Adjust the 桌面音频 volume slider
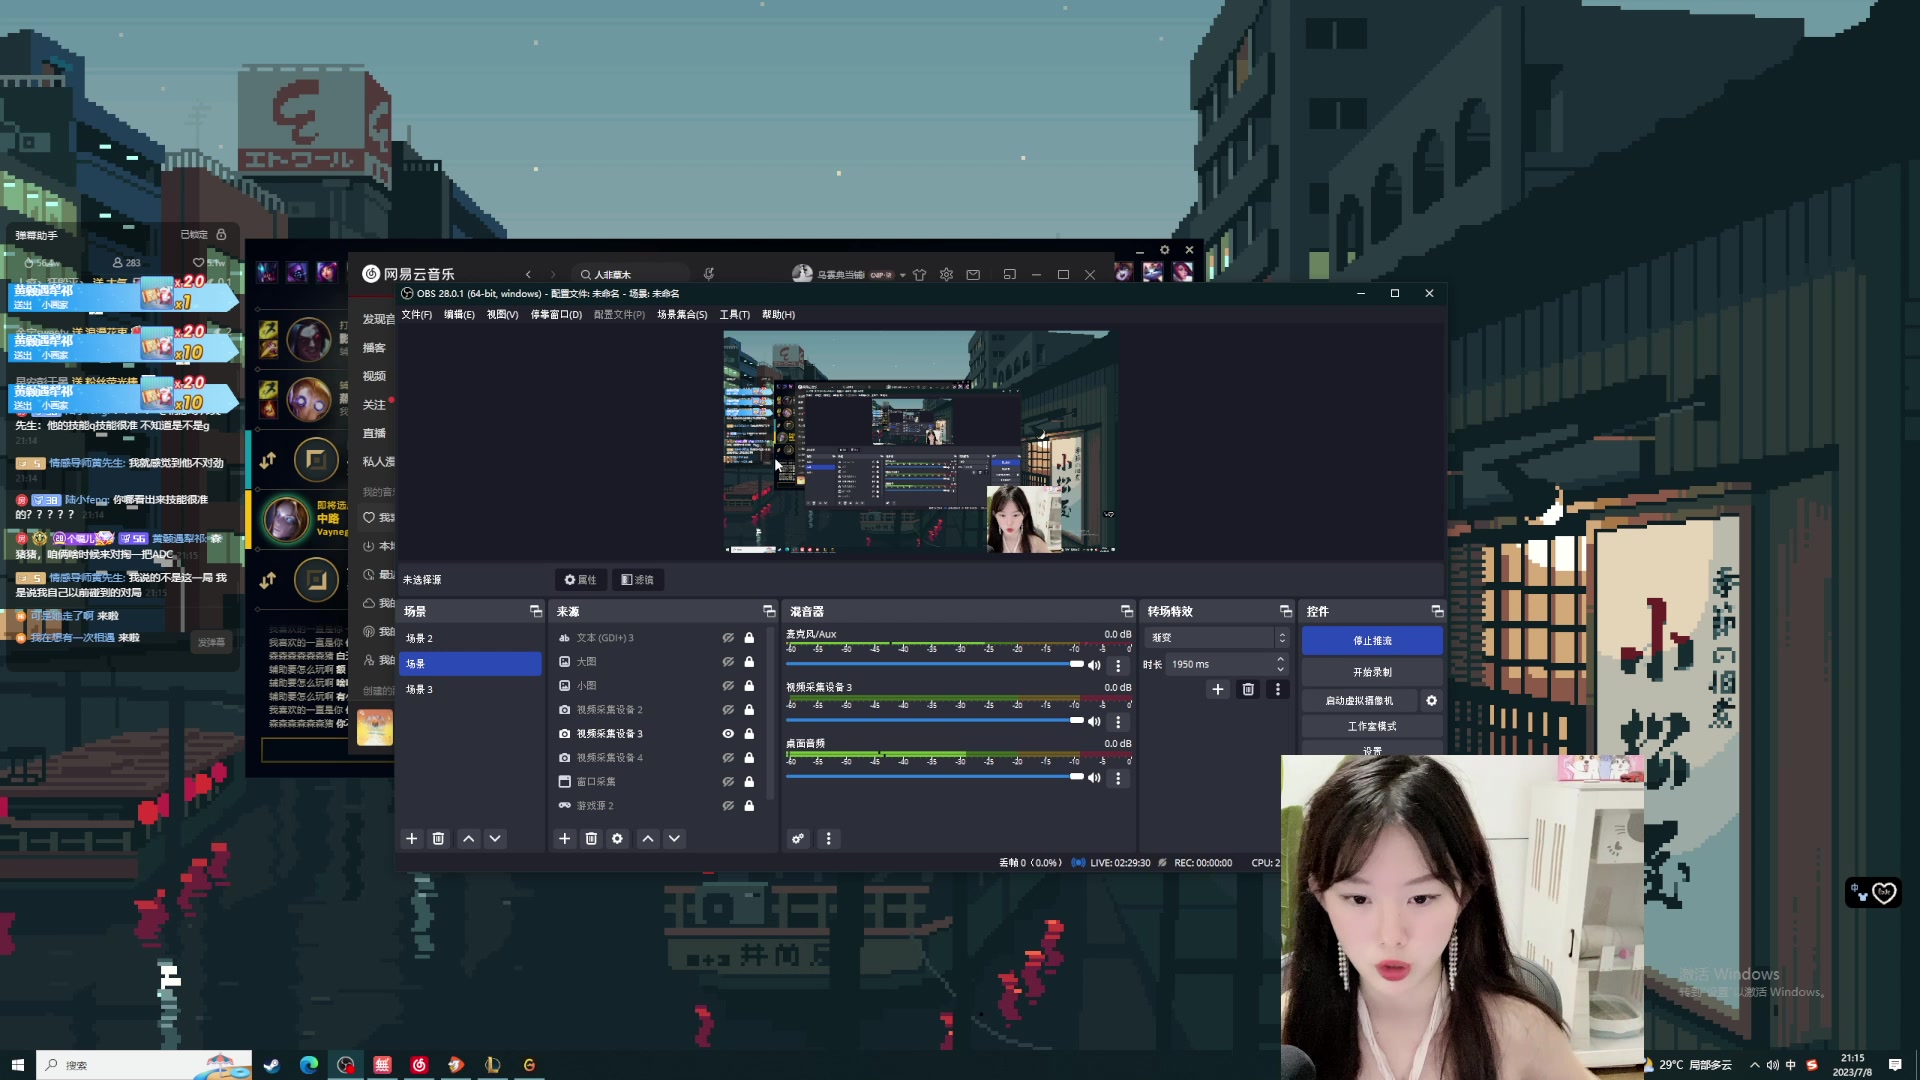This screenshot has height=1080, width=1920. 935,777
